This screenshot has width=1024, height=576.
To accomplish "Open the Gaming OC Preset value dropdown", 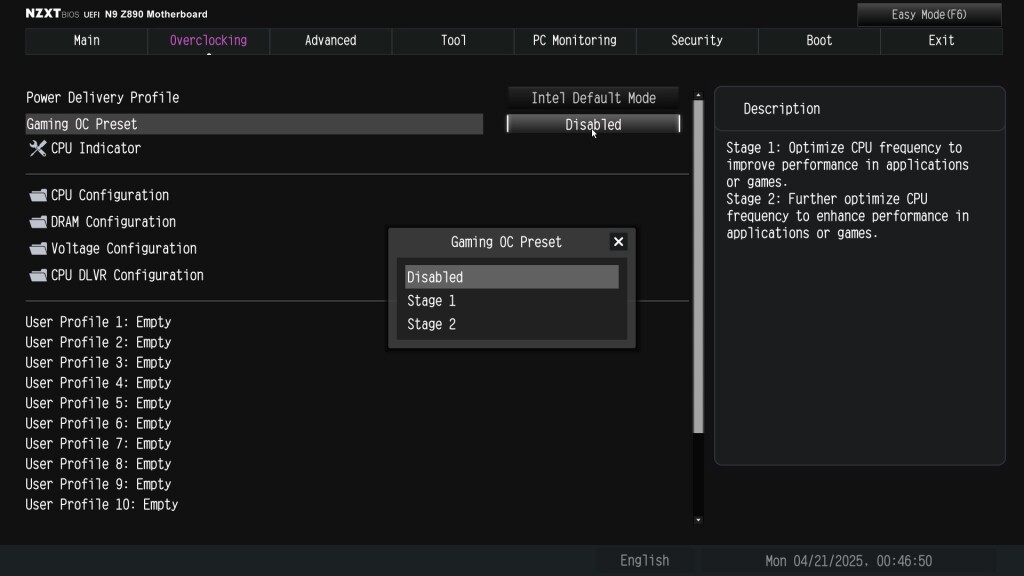I will pos(593,124).
